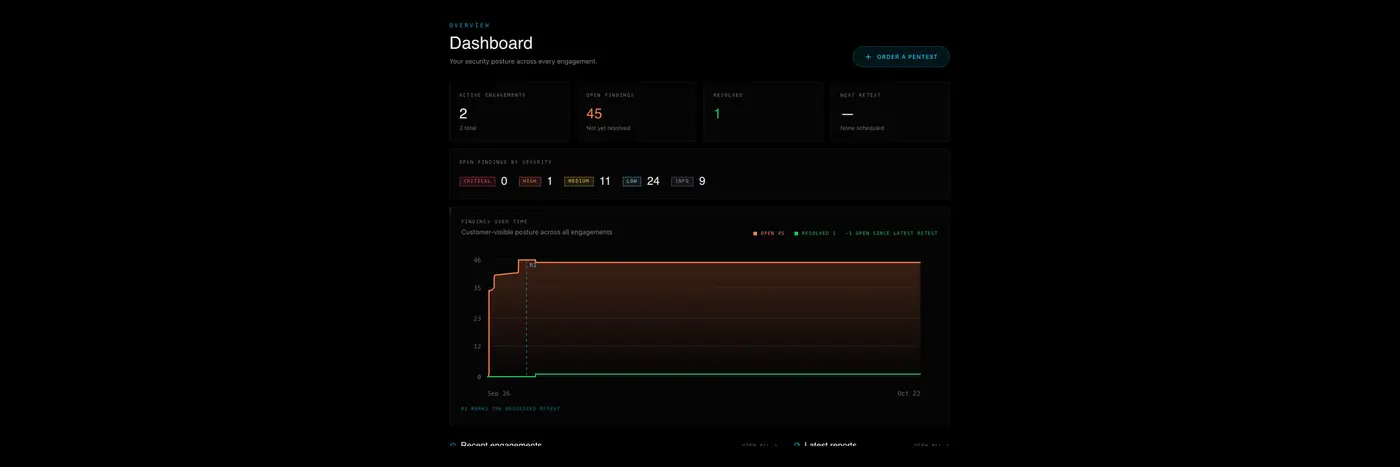Click the 'Not yet resolved' caption
The width and height of the screenshot is (1400, 467).
[608, 128]
